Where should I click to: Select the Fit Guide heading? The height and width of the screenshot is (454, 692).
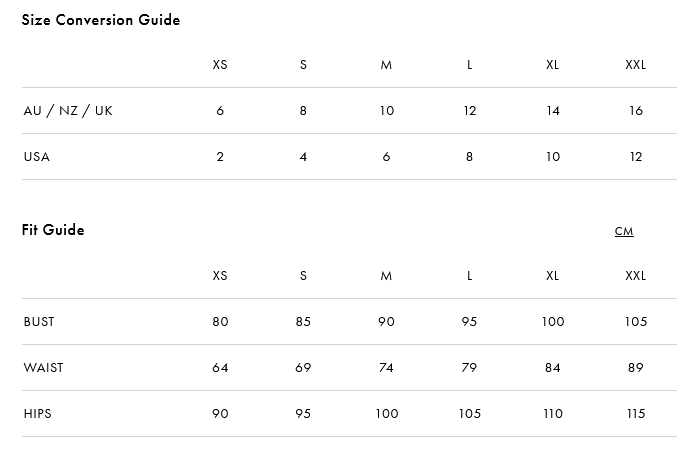tap(53, 230)
